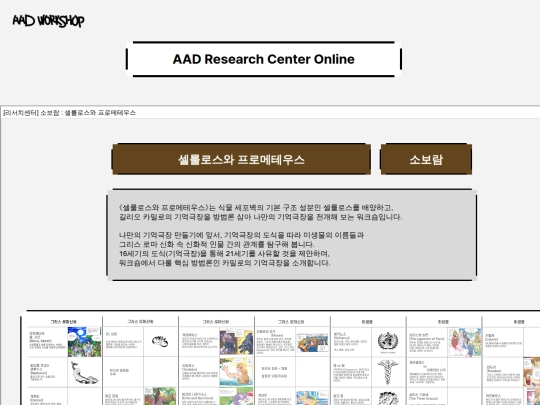Click the workshop description text box
Image resolution: width=540 pixels, height=405 pixels.
pyautogui.click(x=292, y=235)
